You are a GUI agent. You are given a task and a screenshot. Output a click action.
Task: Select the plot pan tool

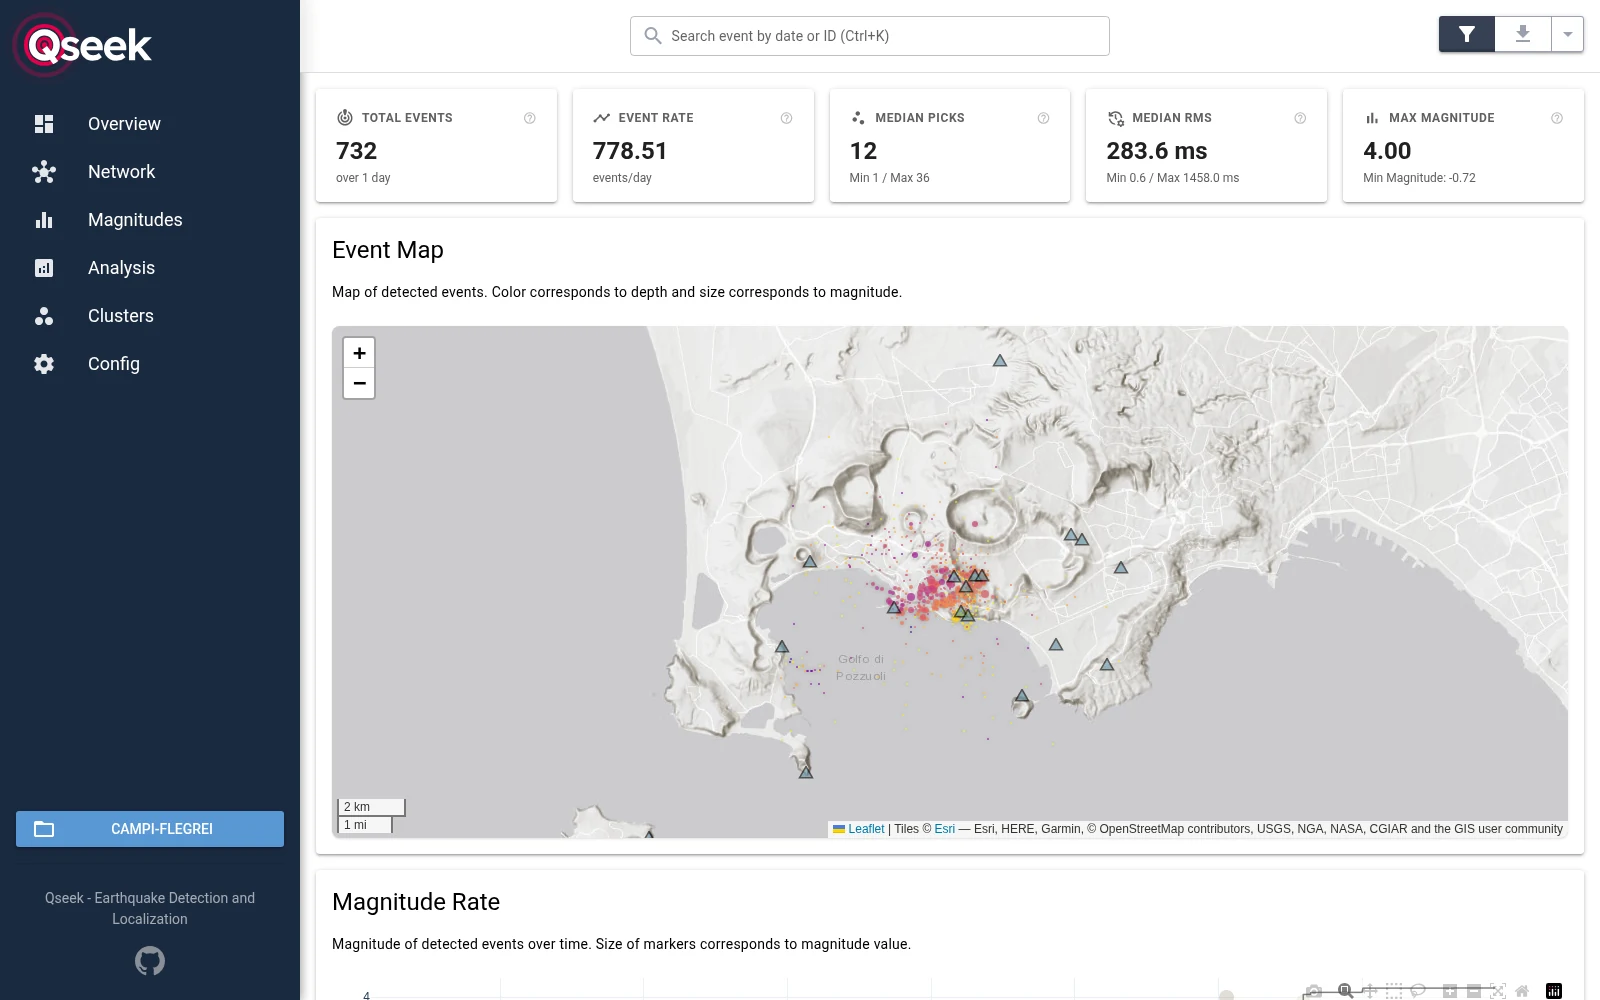pos(1370,991)
